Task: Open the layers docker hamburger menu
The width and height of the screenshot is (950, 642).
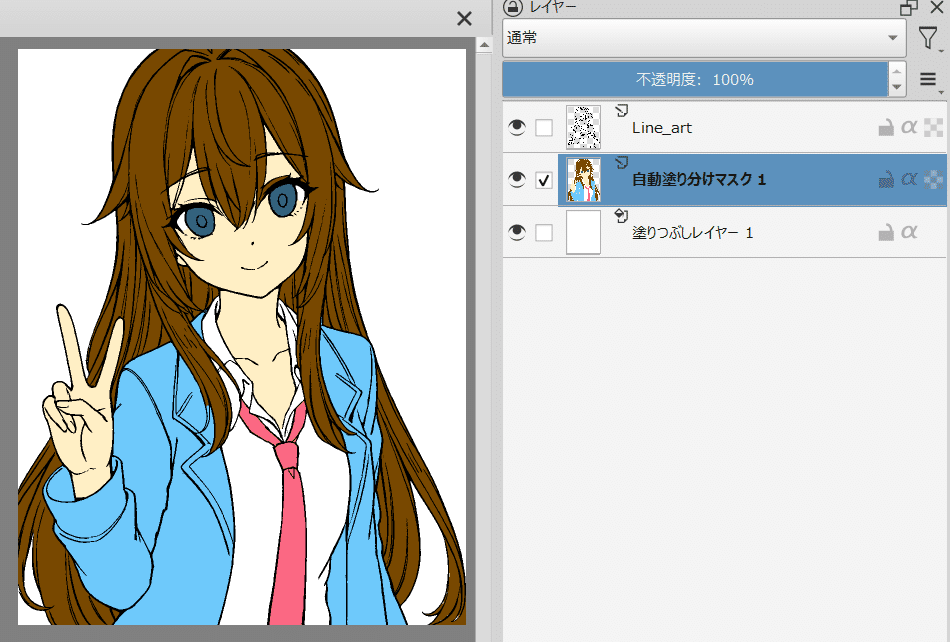Action: (929, 79)
